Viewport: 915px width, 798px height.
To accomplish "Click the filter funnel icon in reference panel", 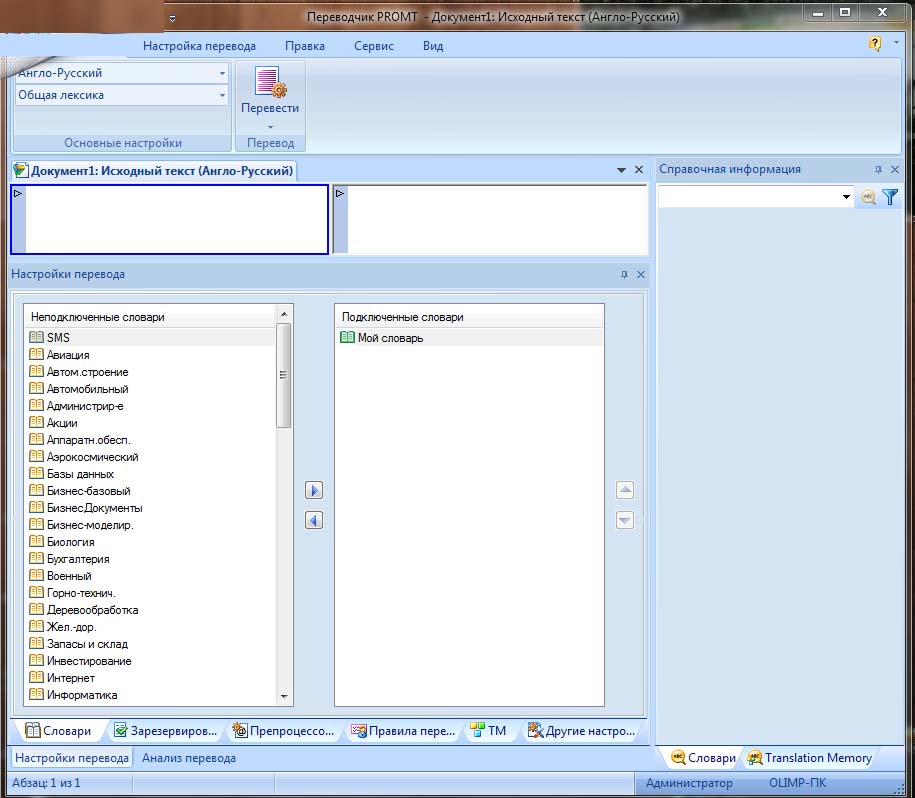I will (x=890, y=198).
